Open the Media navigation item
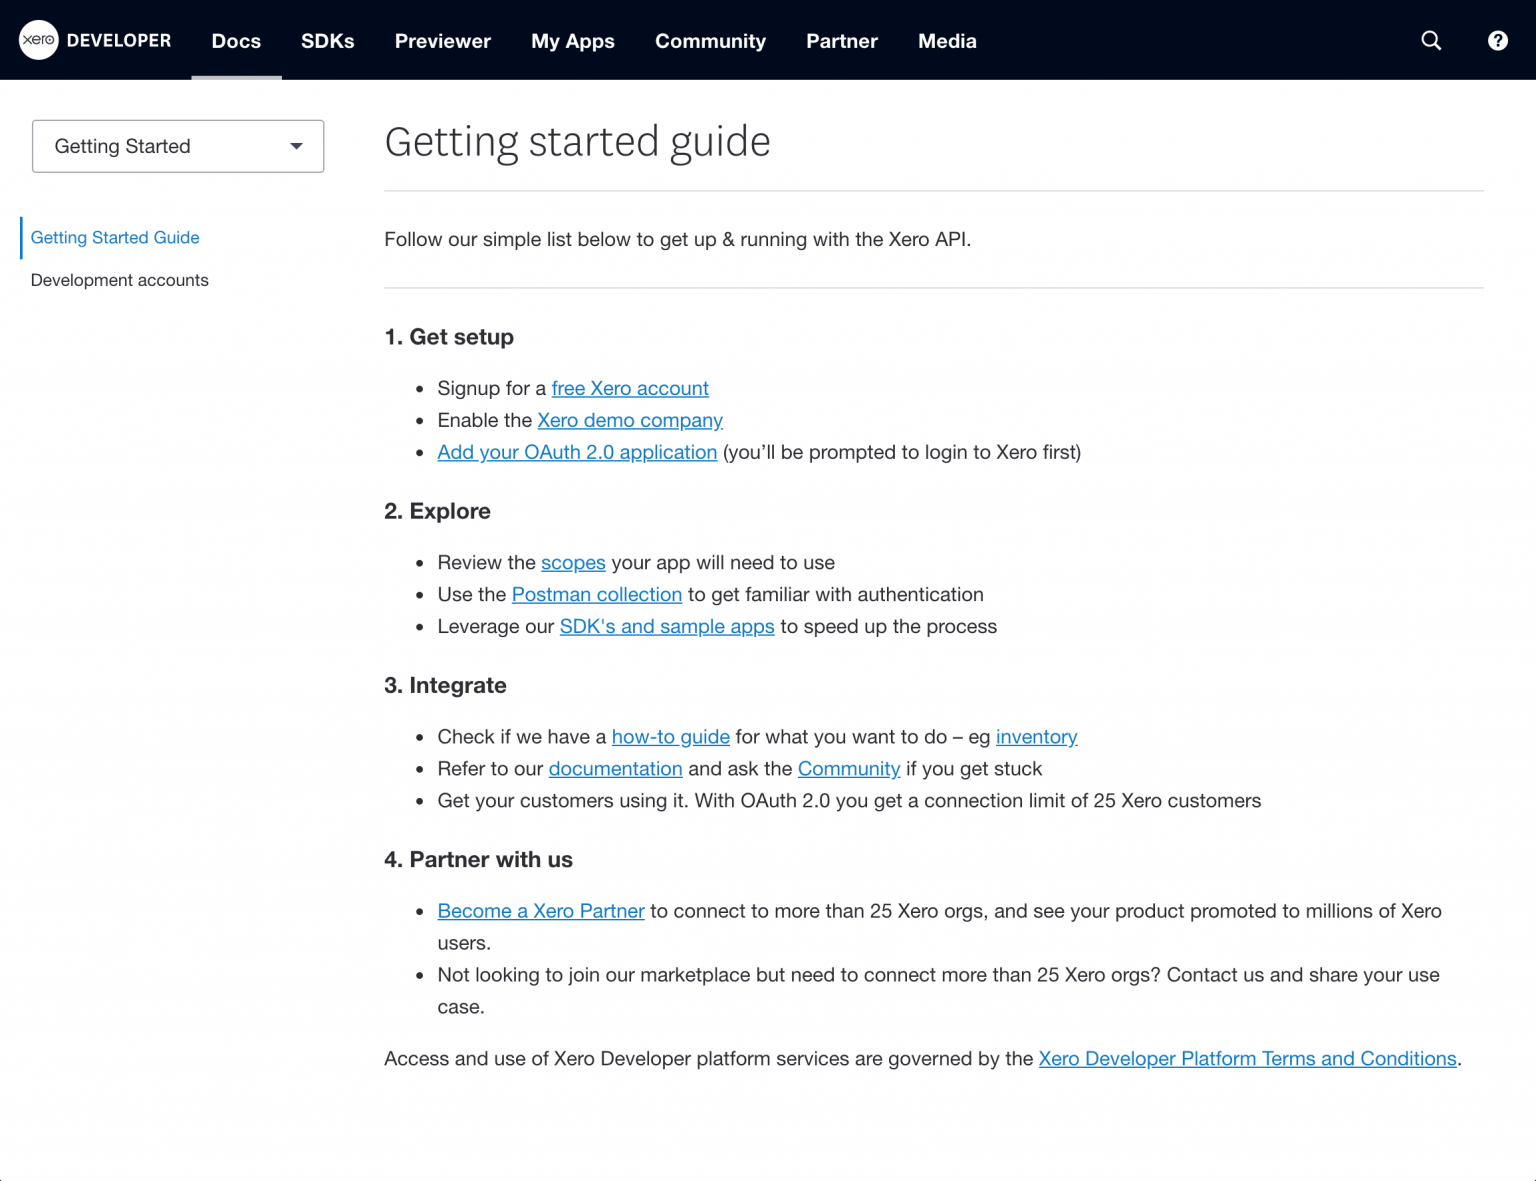 (x=946, y=41)
